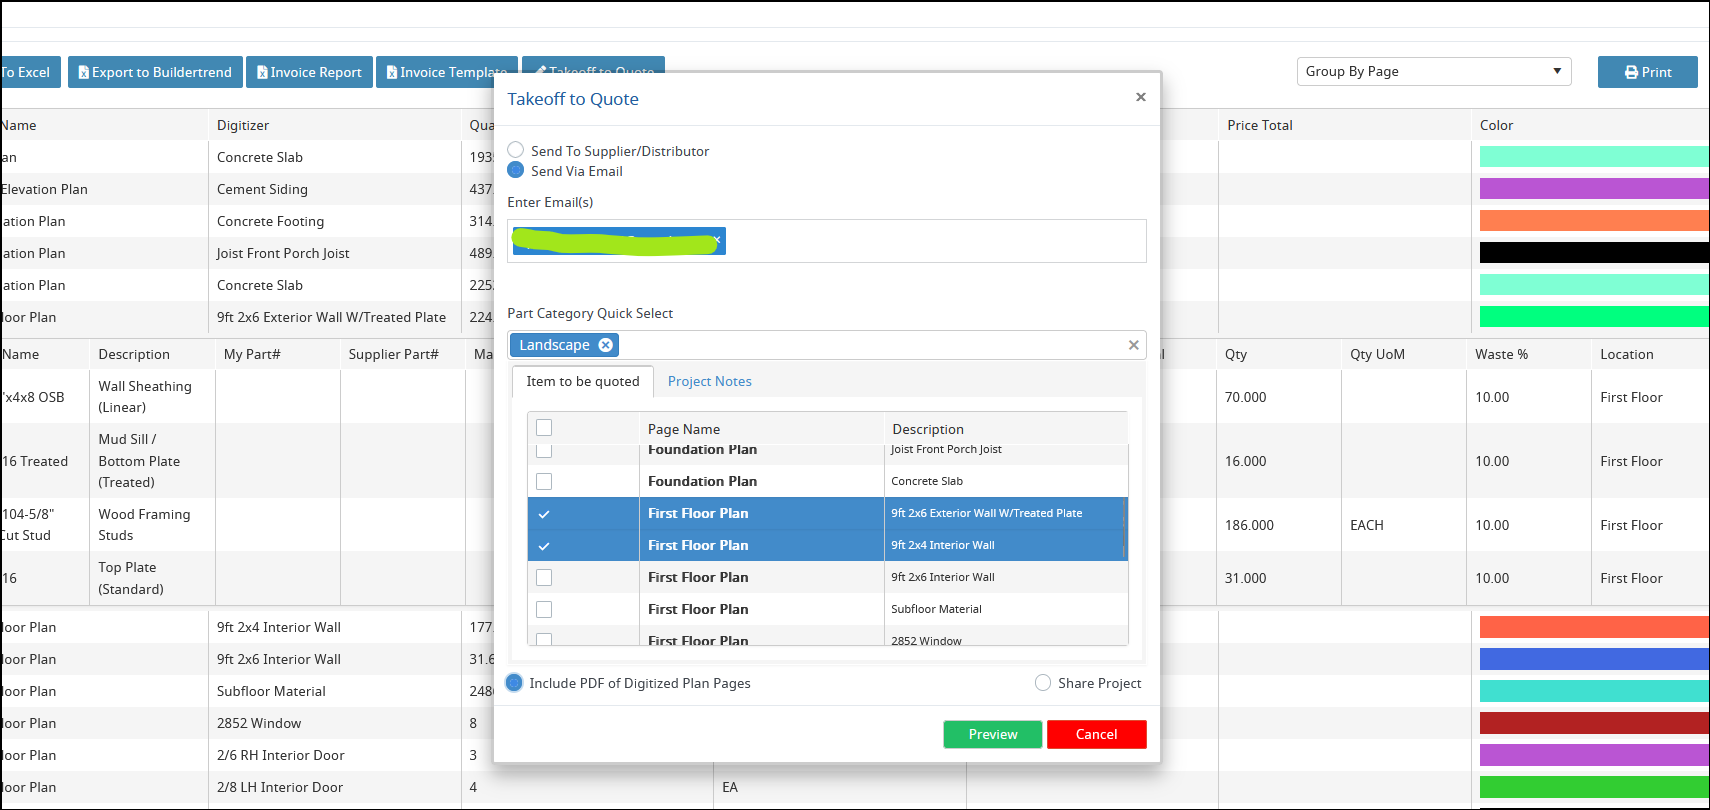Click the purple swatch for Cement Siding
This screenshot has width=1710, height=810.
pyautogui.click(x=1594, y=188)
